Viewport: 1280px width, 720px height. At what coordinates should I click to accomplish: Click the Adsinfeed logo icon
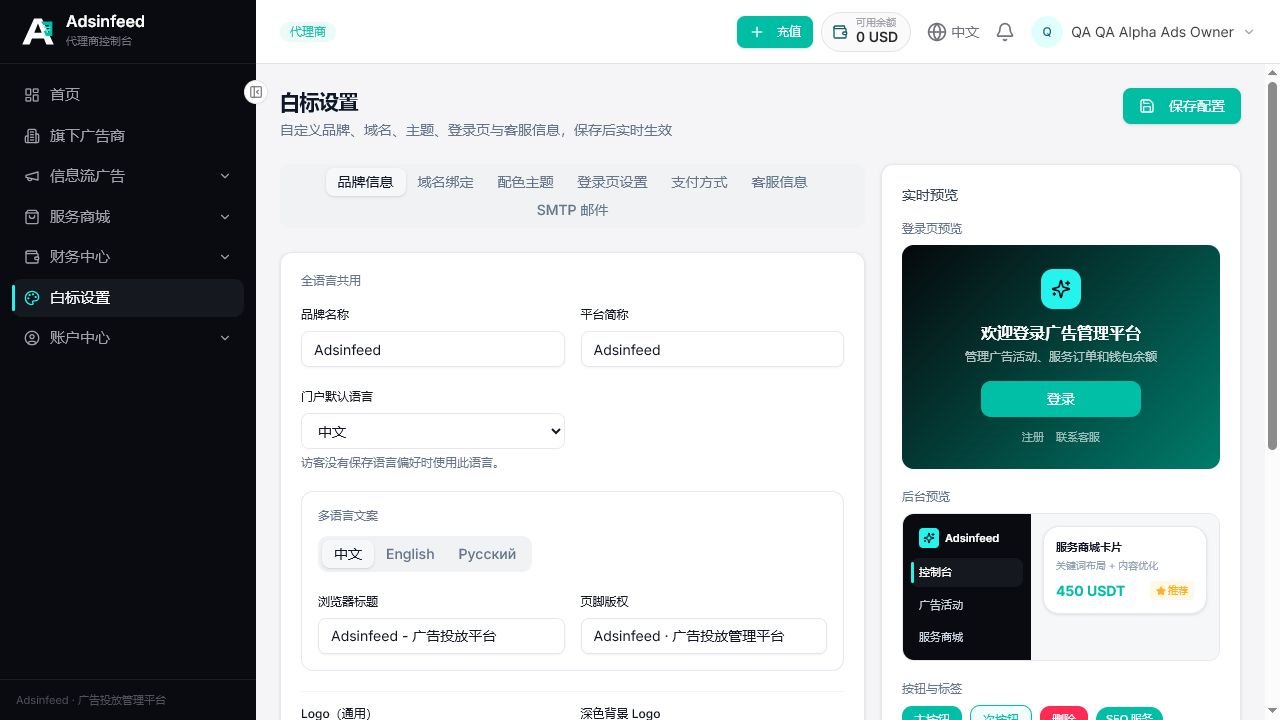click(38, 31)
